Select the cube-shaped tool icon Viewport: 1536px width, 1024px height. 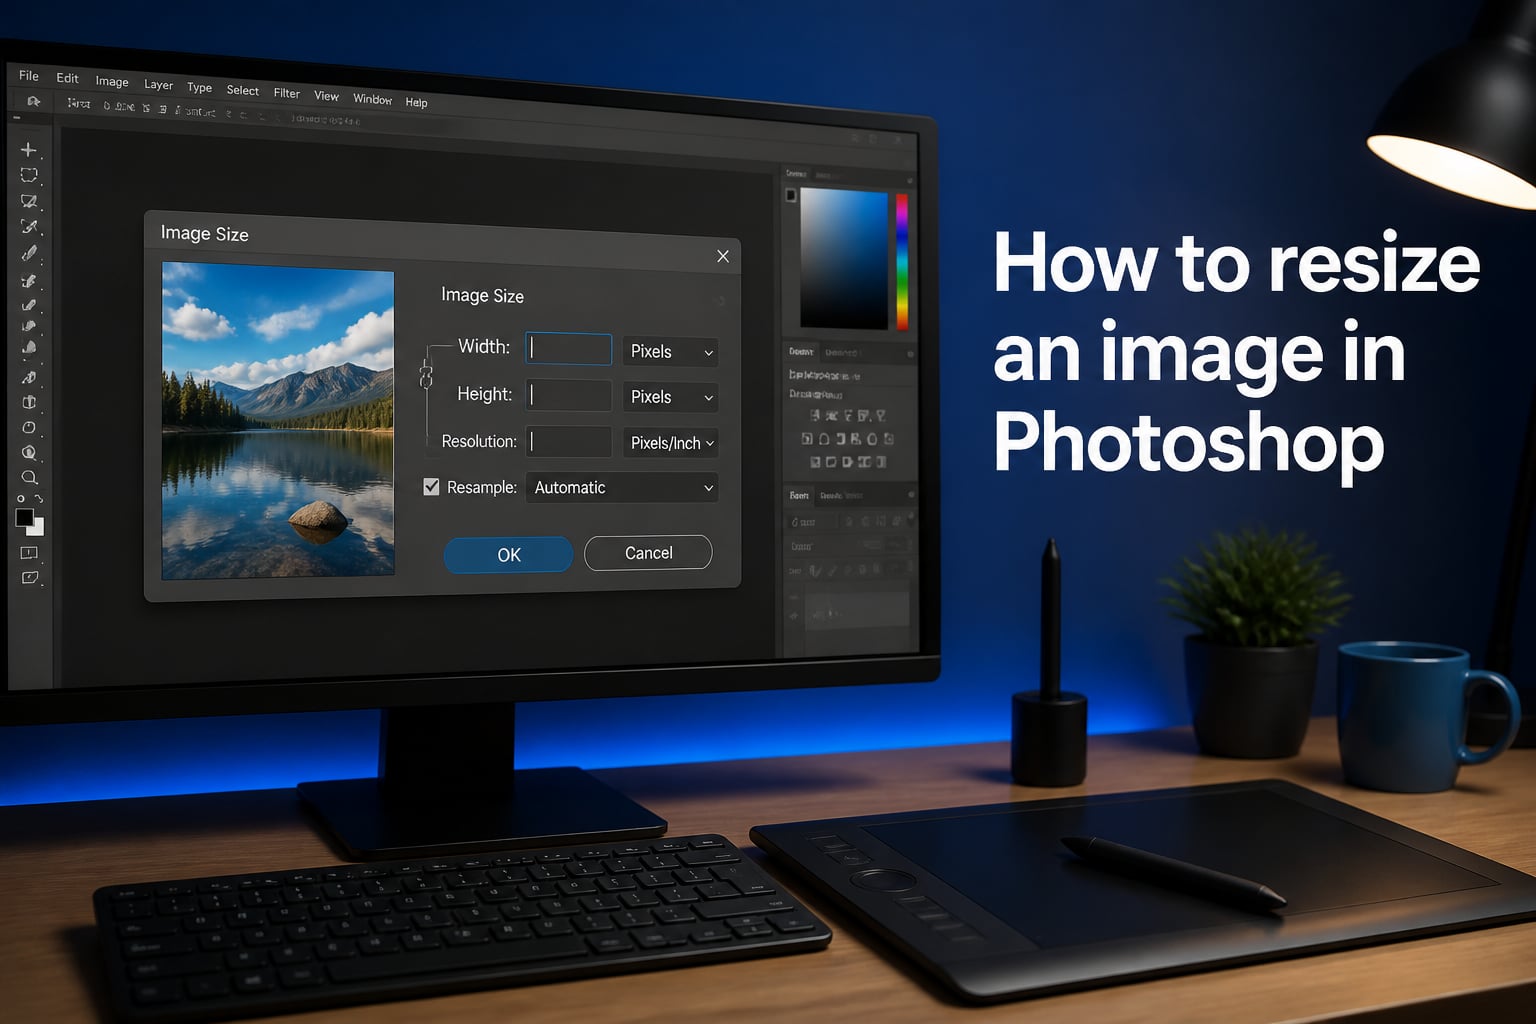29,402
